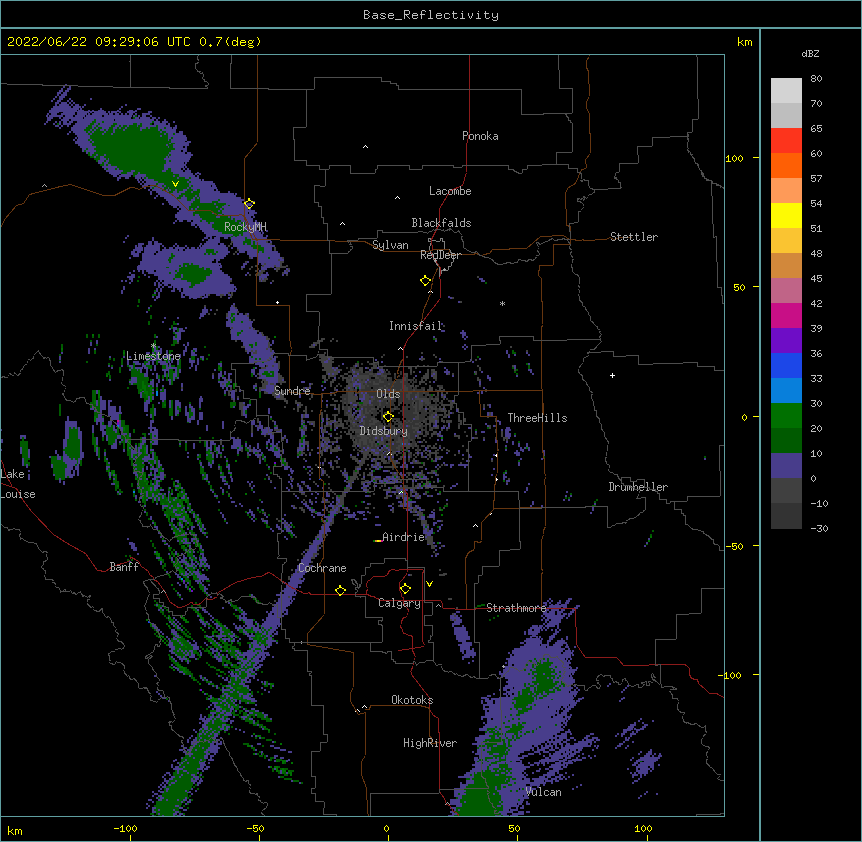Image resolution: width=862 pixels, height=842 pixels.
Task: Select the bright yellow swatch between 54 and 51
Action: tap(786, 215)
